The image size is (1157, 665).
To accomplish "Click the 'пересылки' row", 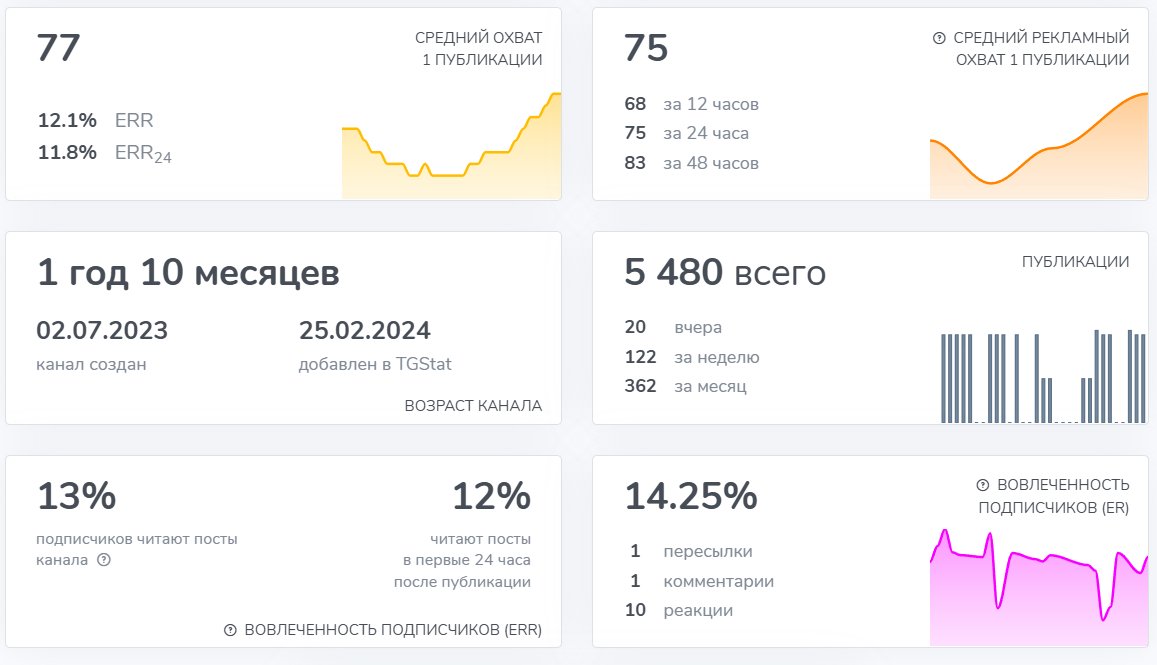I will pos(691,551).
